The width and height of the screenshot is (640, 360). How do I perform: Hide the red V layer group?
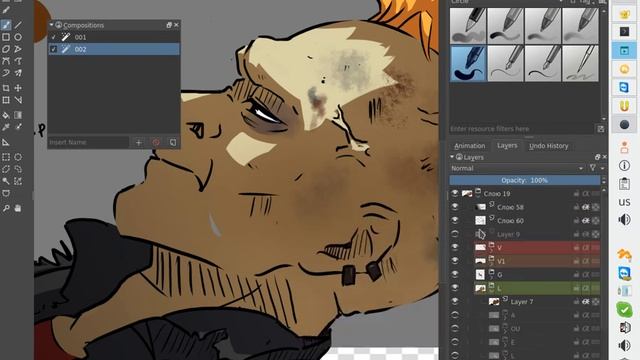pyautogui.click(x=455, y=247)
